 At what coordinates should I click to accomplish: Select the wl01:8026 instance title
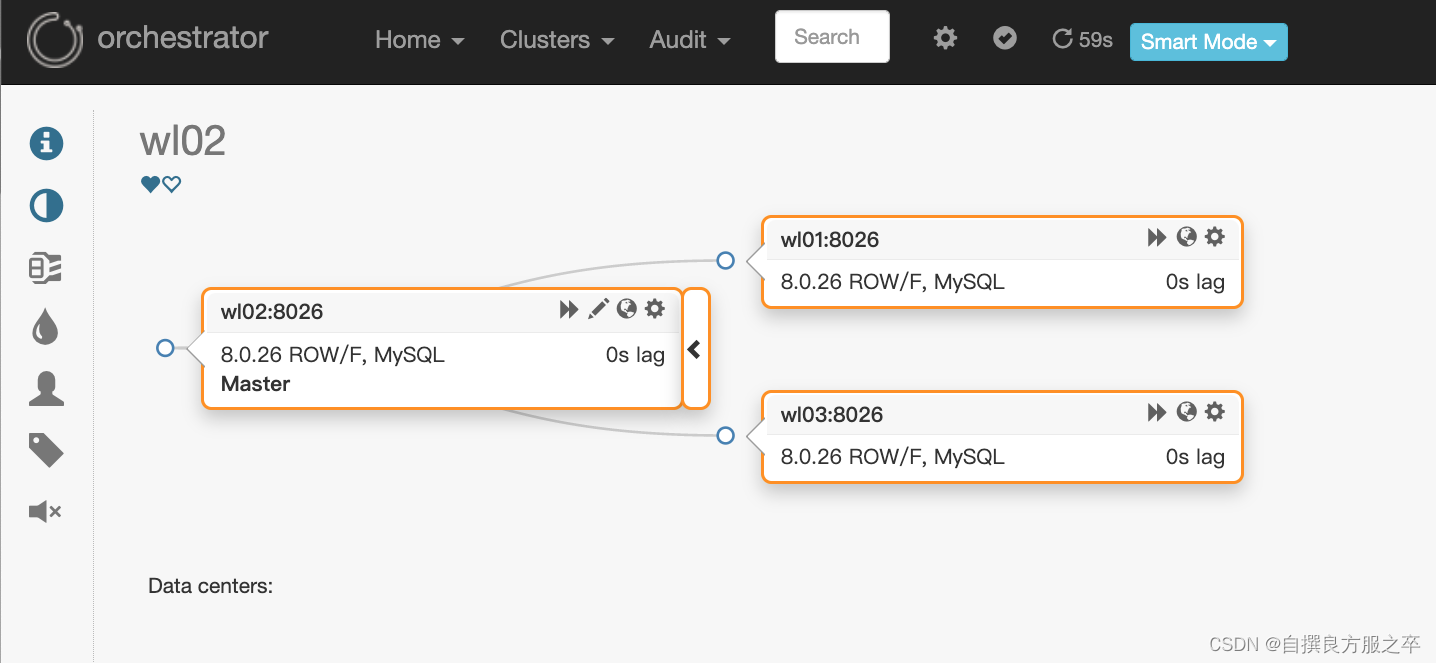[x=830, y=239]
